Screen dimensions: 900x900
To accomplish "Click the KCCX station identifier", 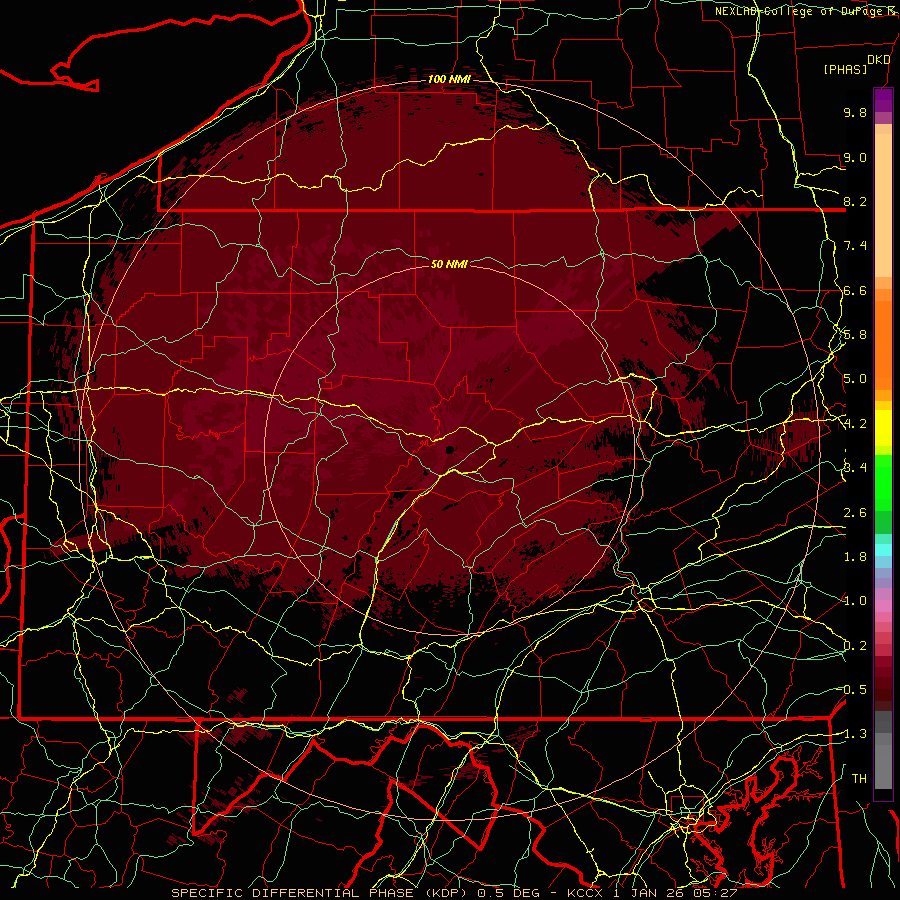I will (585, 893).
